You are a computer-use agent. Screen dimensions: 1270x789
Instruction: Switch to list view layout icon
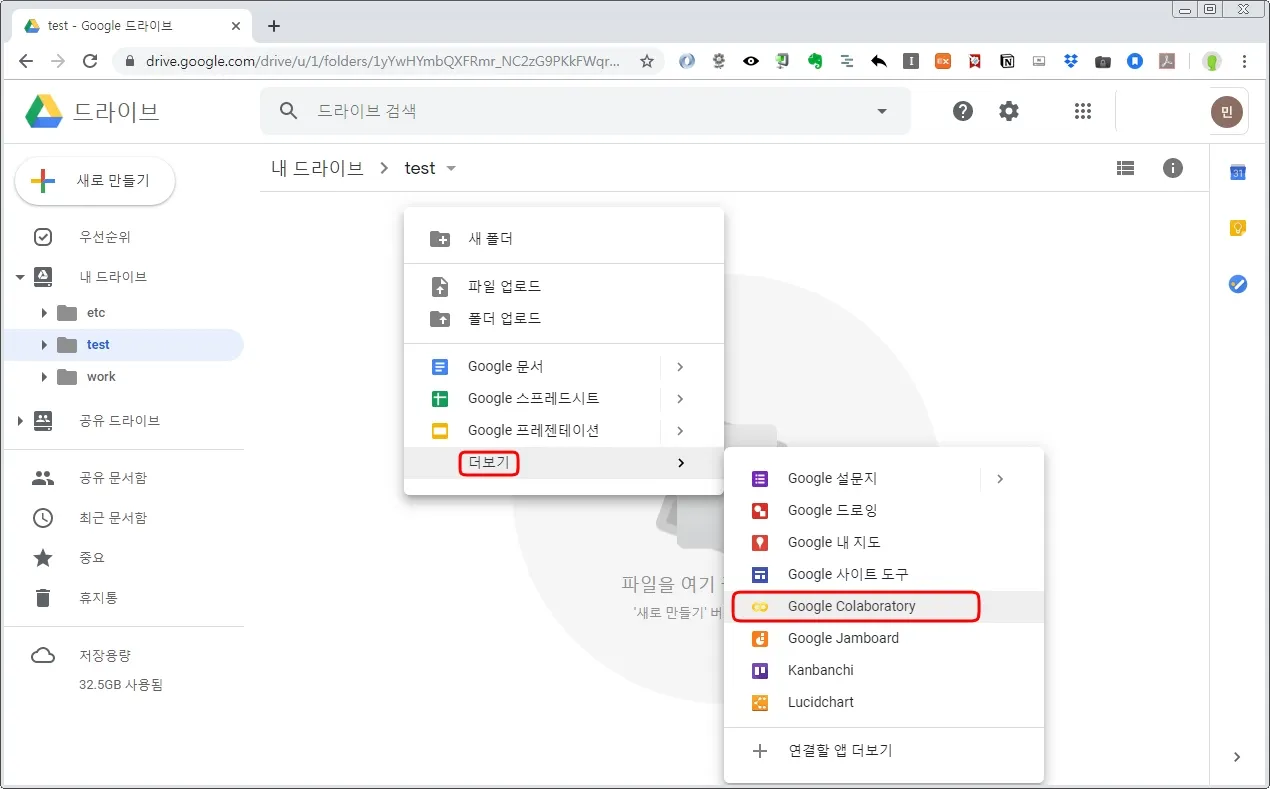pos(1126,168)
